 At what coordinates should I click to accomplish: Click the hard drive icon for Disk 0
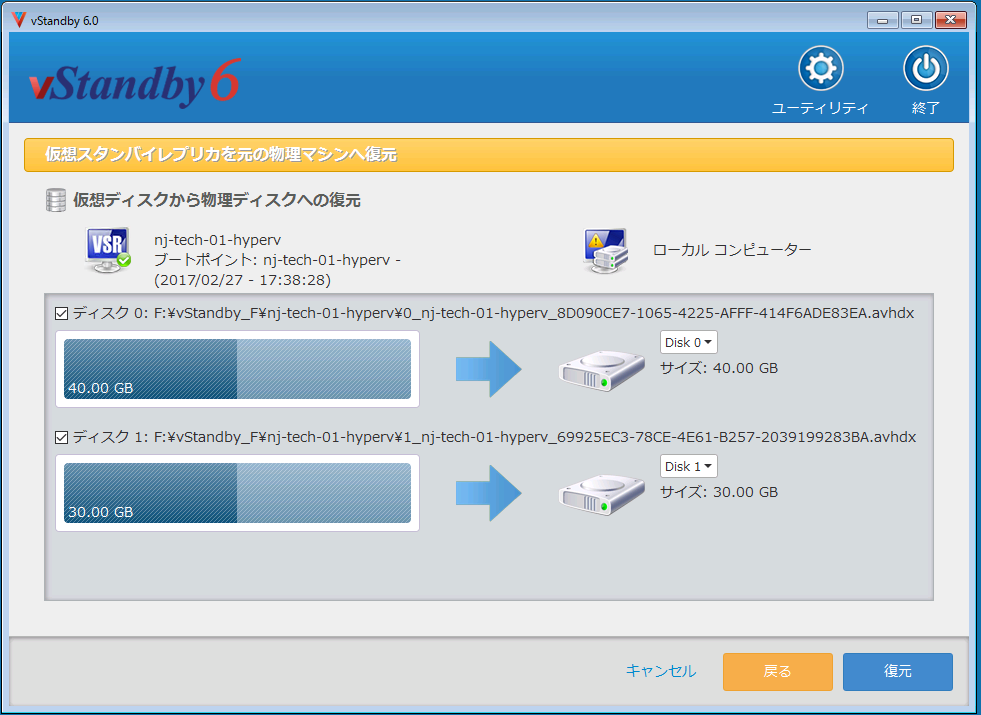point(595,369)
